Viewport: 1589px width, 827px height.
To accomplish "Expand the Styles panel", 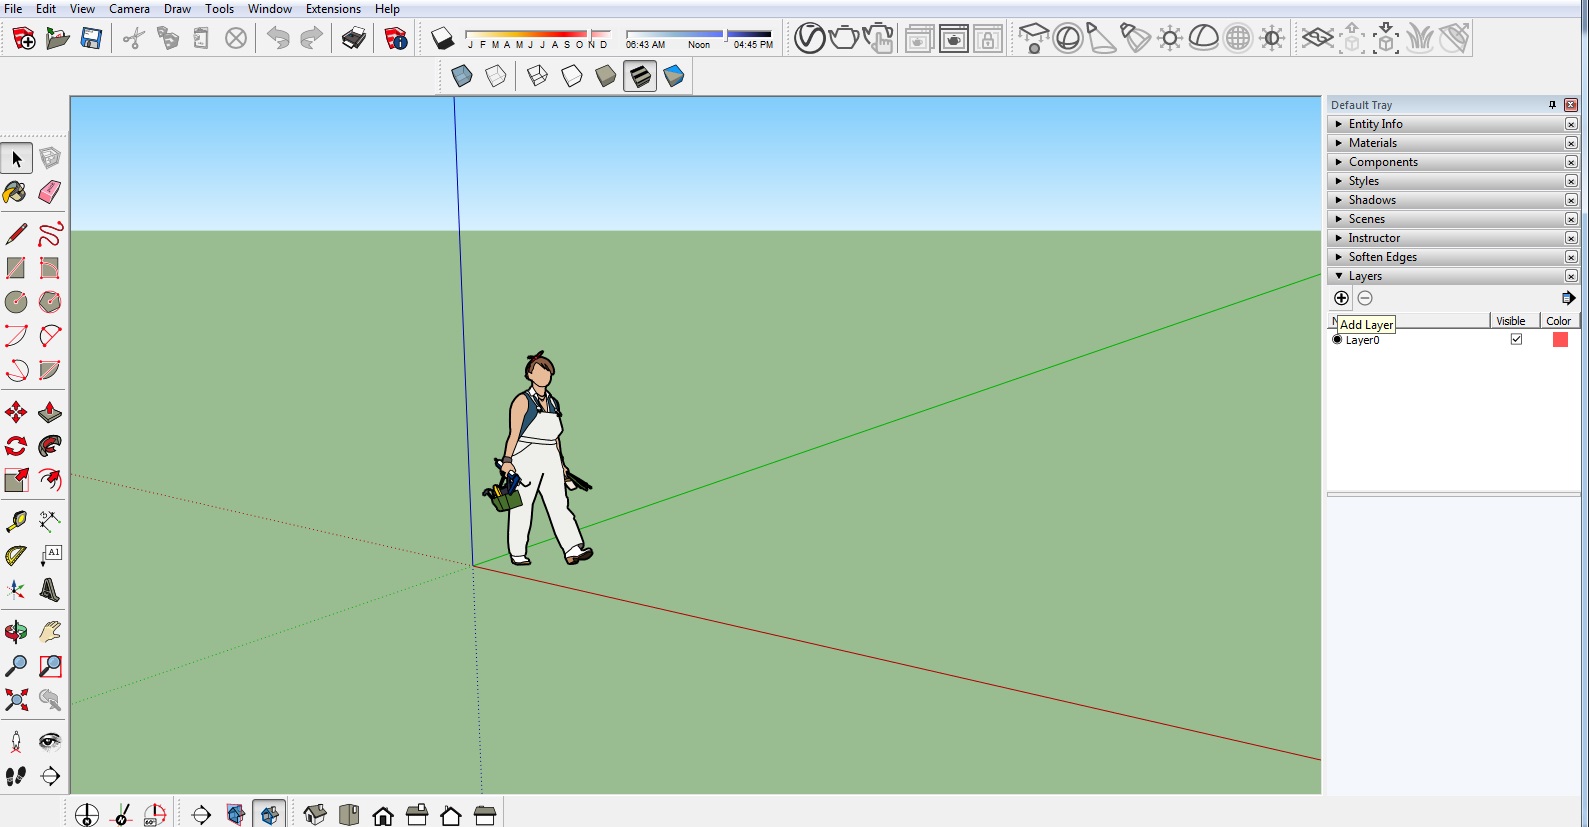I will (1453, 181).
